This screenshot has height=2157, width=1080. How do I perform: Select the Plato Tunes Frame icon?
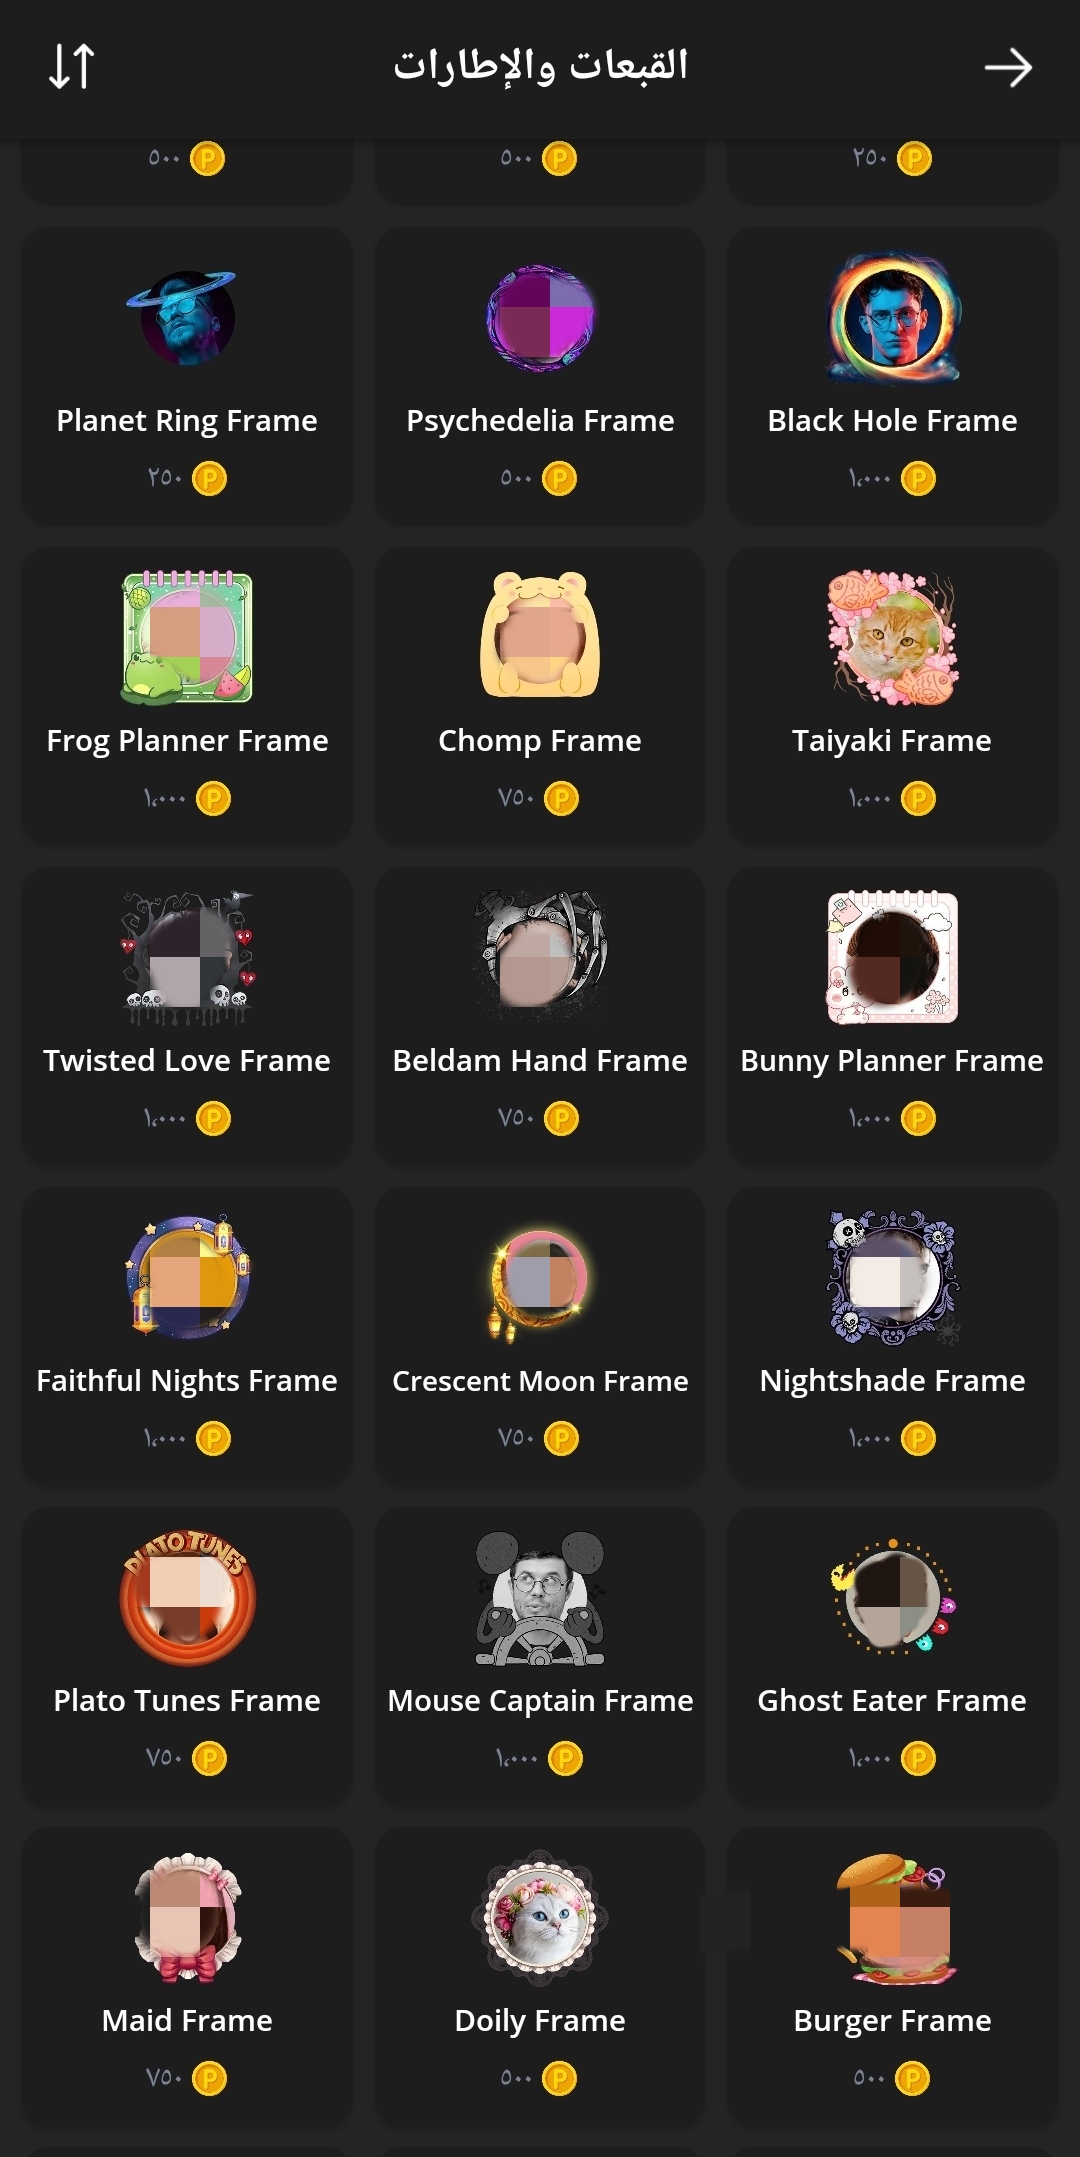point(187,1598)
